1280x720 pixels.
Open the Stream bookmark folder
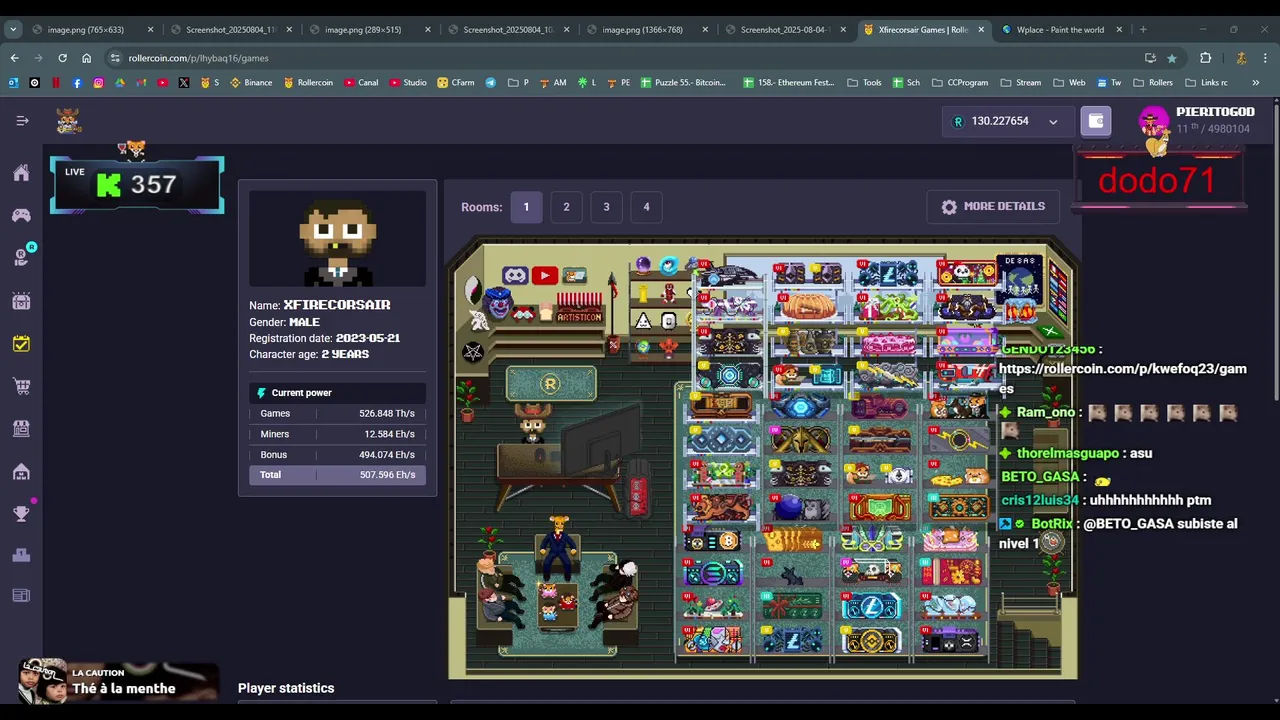click(1020, 82)
